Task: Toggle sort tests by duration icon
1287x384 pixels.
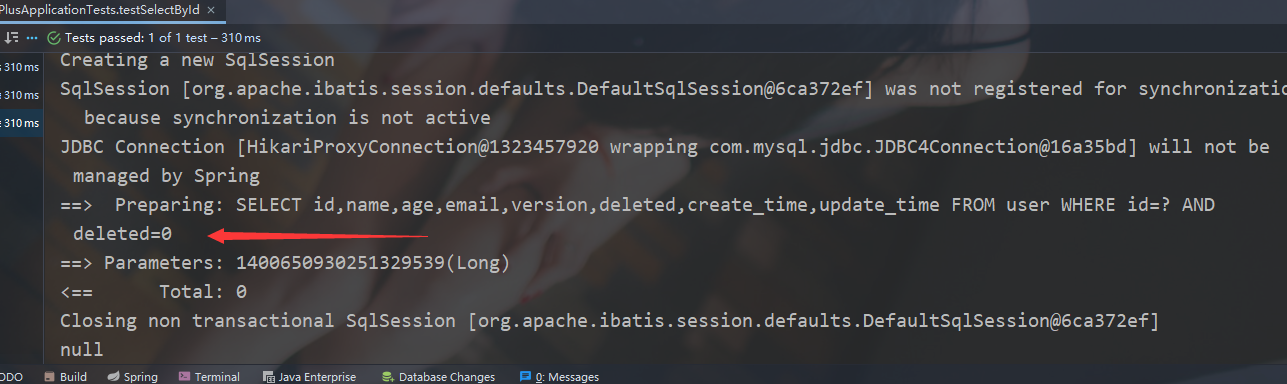Action: click(12, 37)
